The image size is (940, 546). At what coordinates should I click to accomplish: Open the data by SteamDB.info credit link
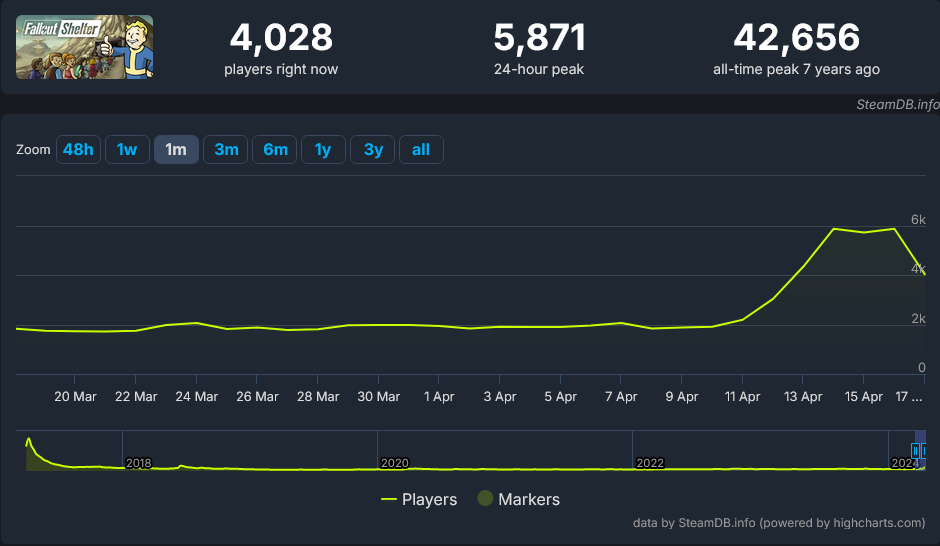pyautogui.click(x=779, y=522)
